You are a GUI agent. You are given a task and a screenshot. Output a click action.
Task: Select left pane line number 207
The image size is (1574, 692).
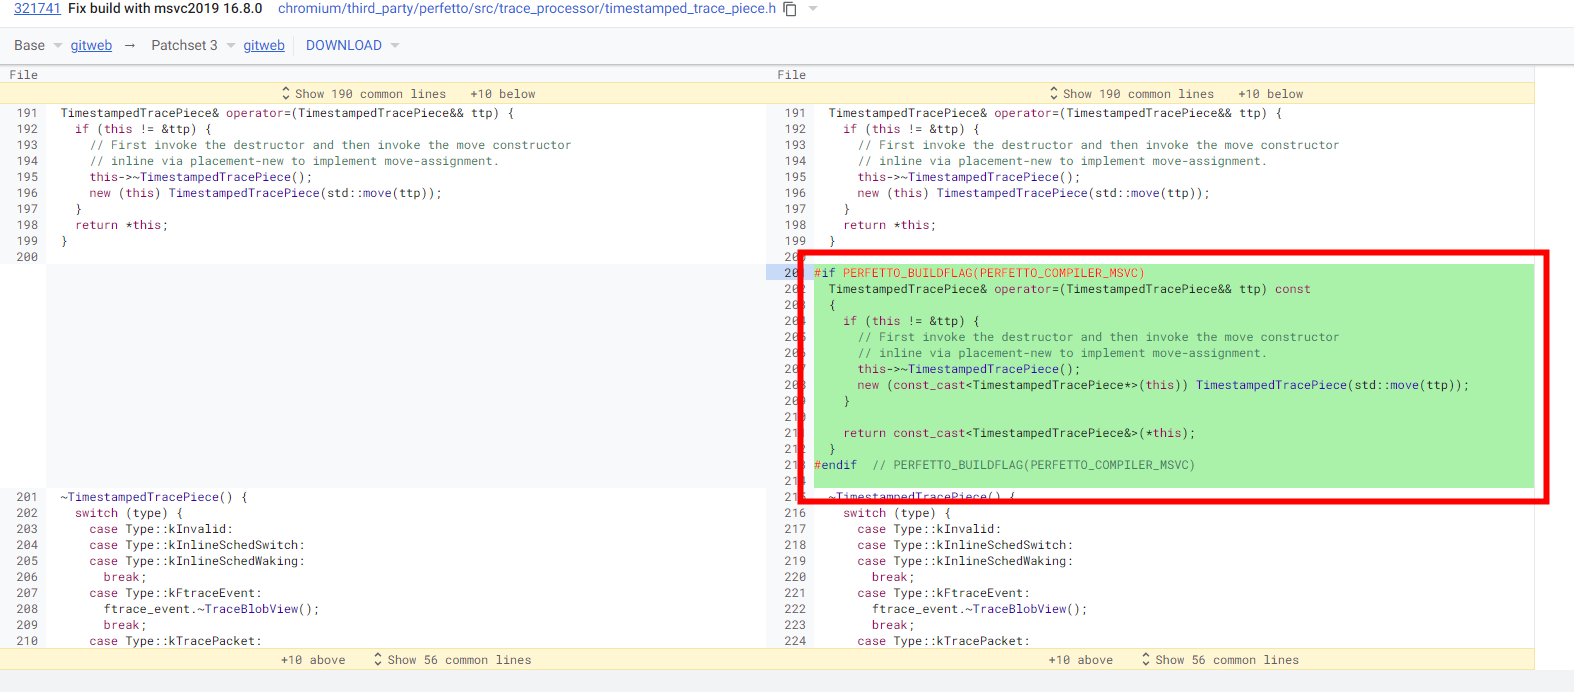click(27, 593)
